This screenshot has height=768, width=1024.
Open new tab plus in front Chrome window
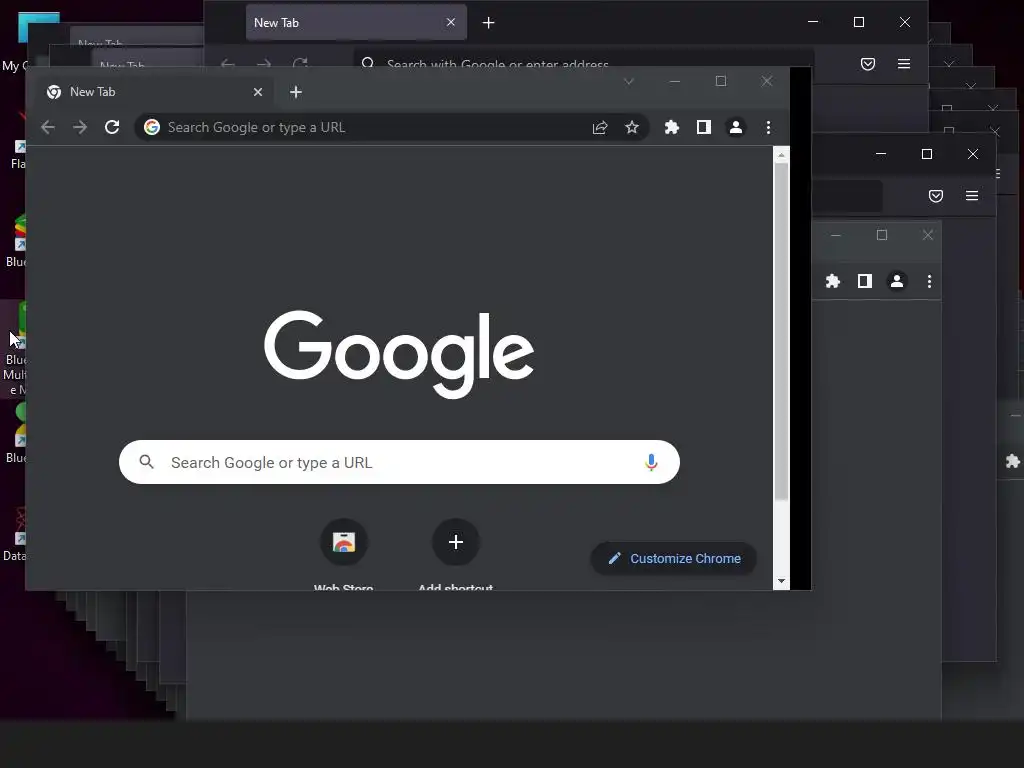[x=296, y=92]
